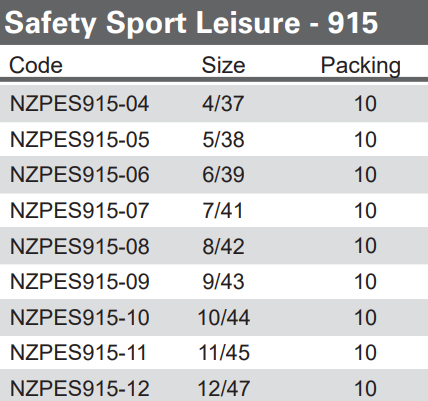Image resolution: width=428 pixels, height=401 pixels.
Task: Click packing quantity in NZPES915-11 row
Action: tap(366, 353)
